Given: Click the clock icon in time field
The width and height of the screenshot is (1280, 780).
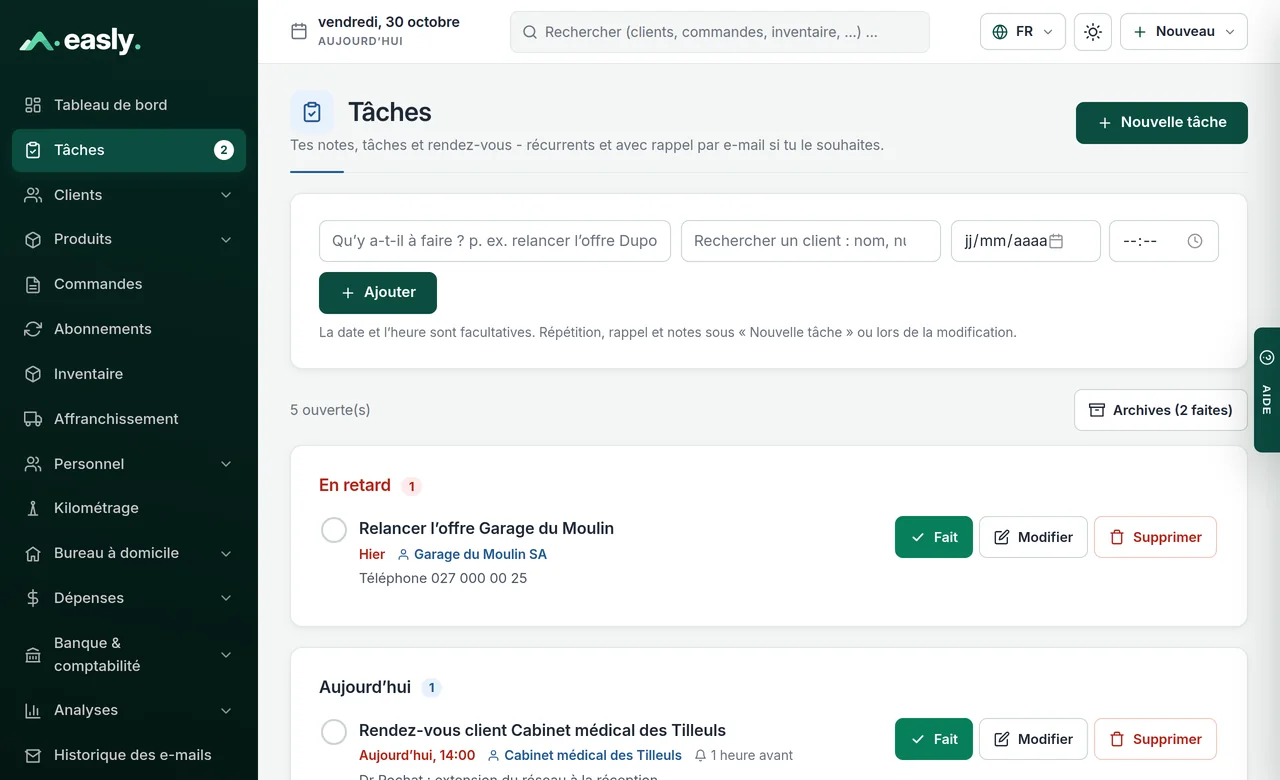Looking at the screenshot, I should 1194,241.
